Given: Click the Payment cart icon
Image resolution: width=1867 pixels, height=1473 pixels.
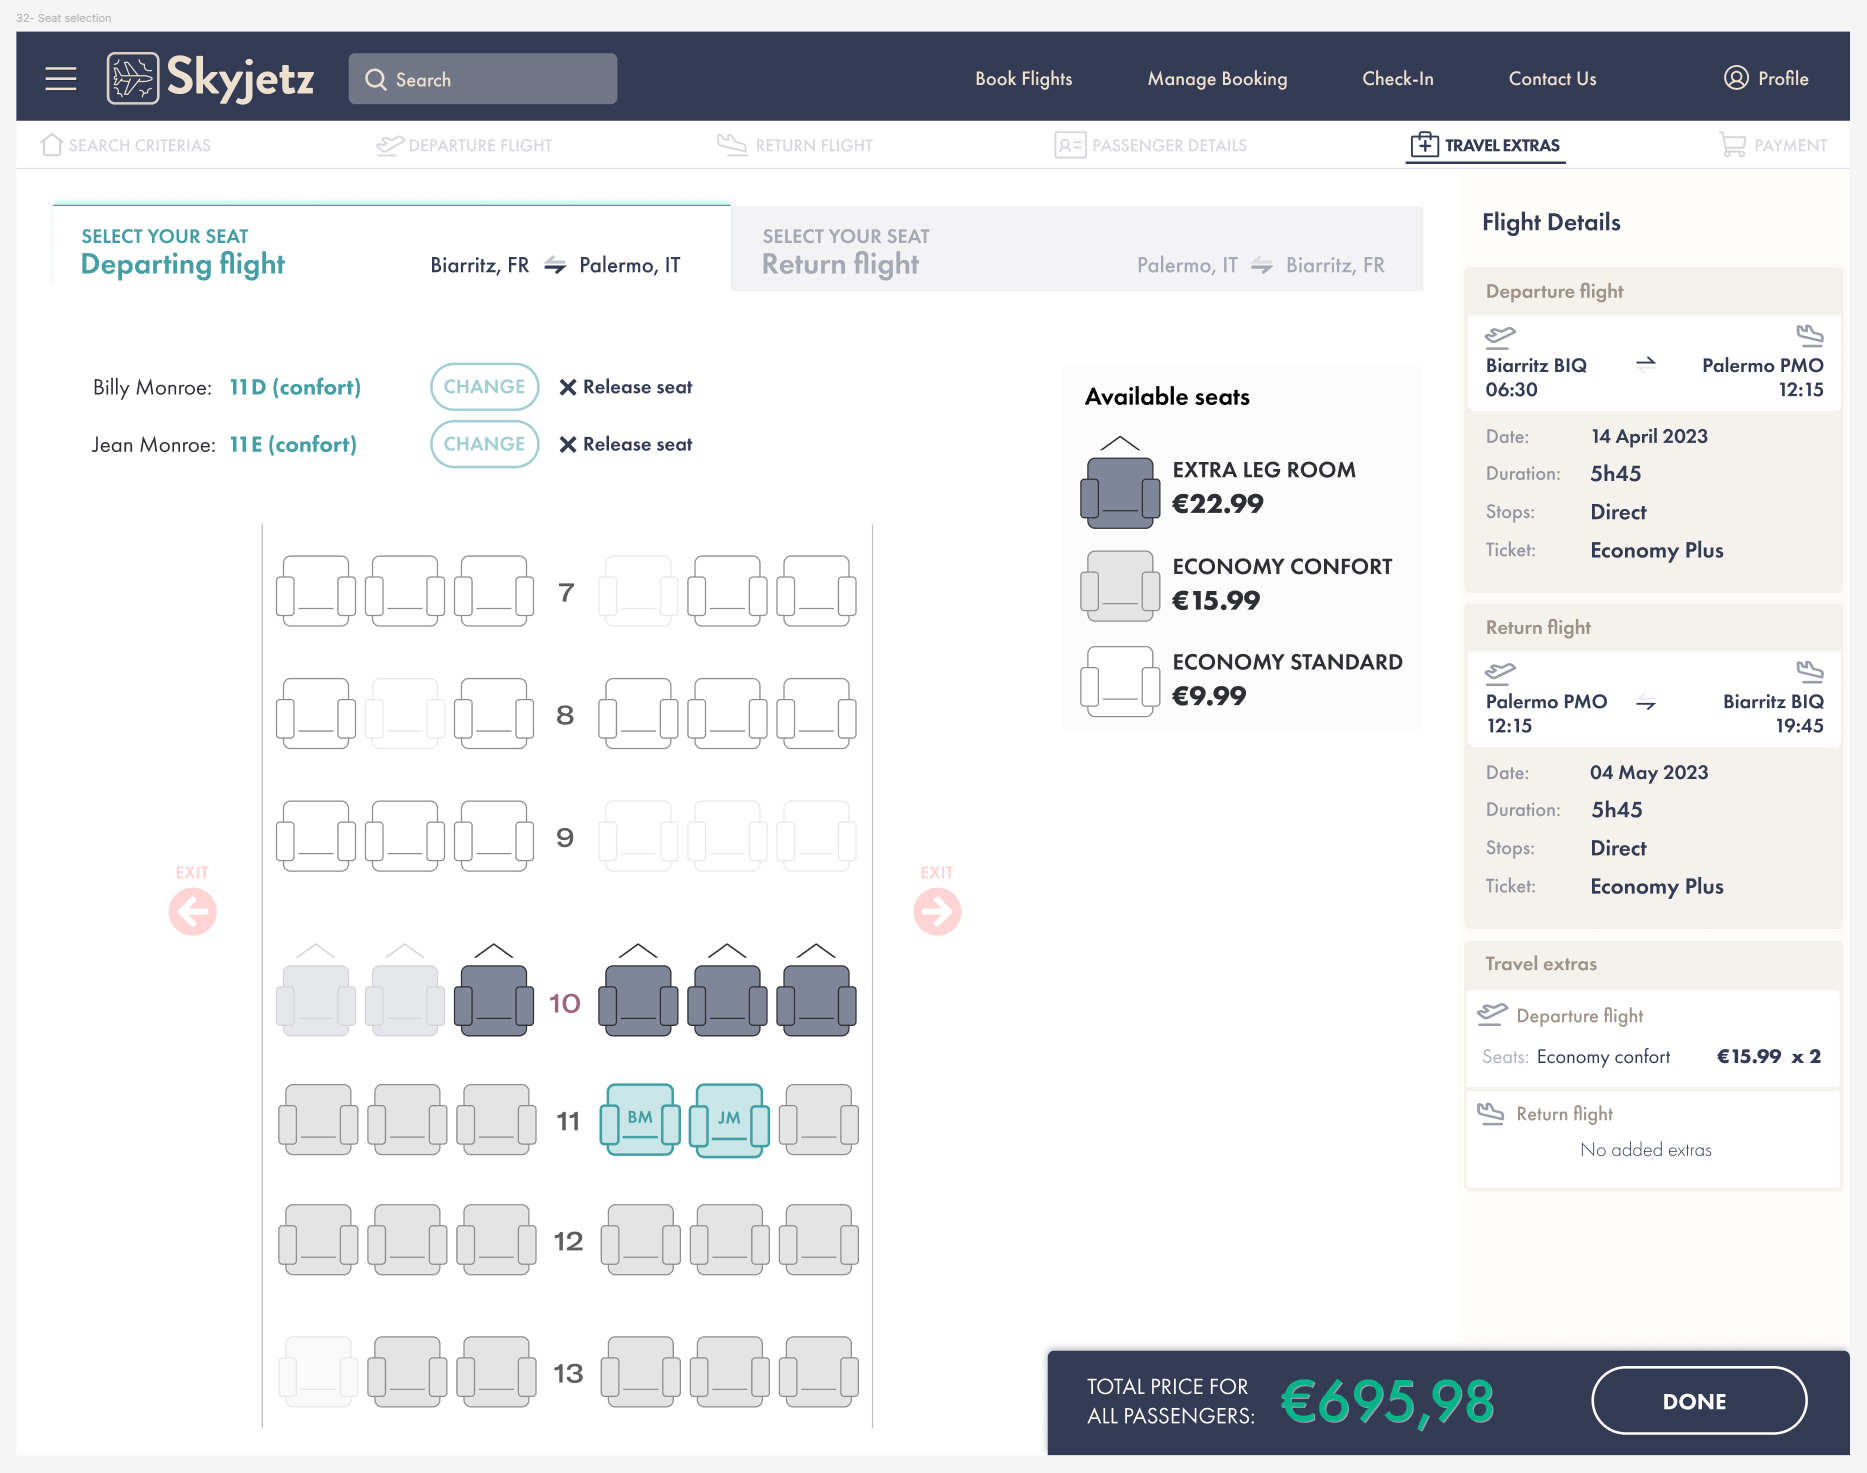Looking at the screenshot, I should click(1733, 145).
